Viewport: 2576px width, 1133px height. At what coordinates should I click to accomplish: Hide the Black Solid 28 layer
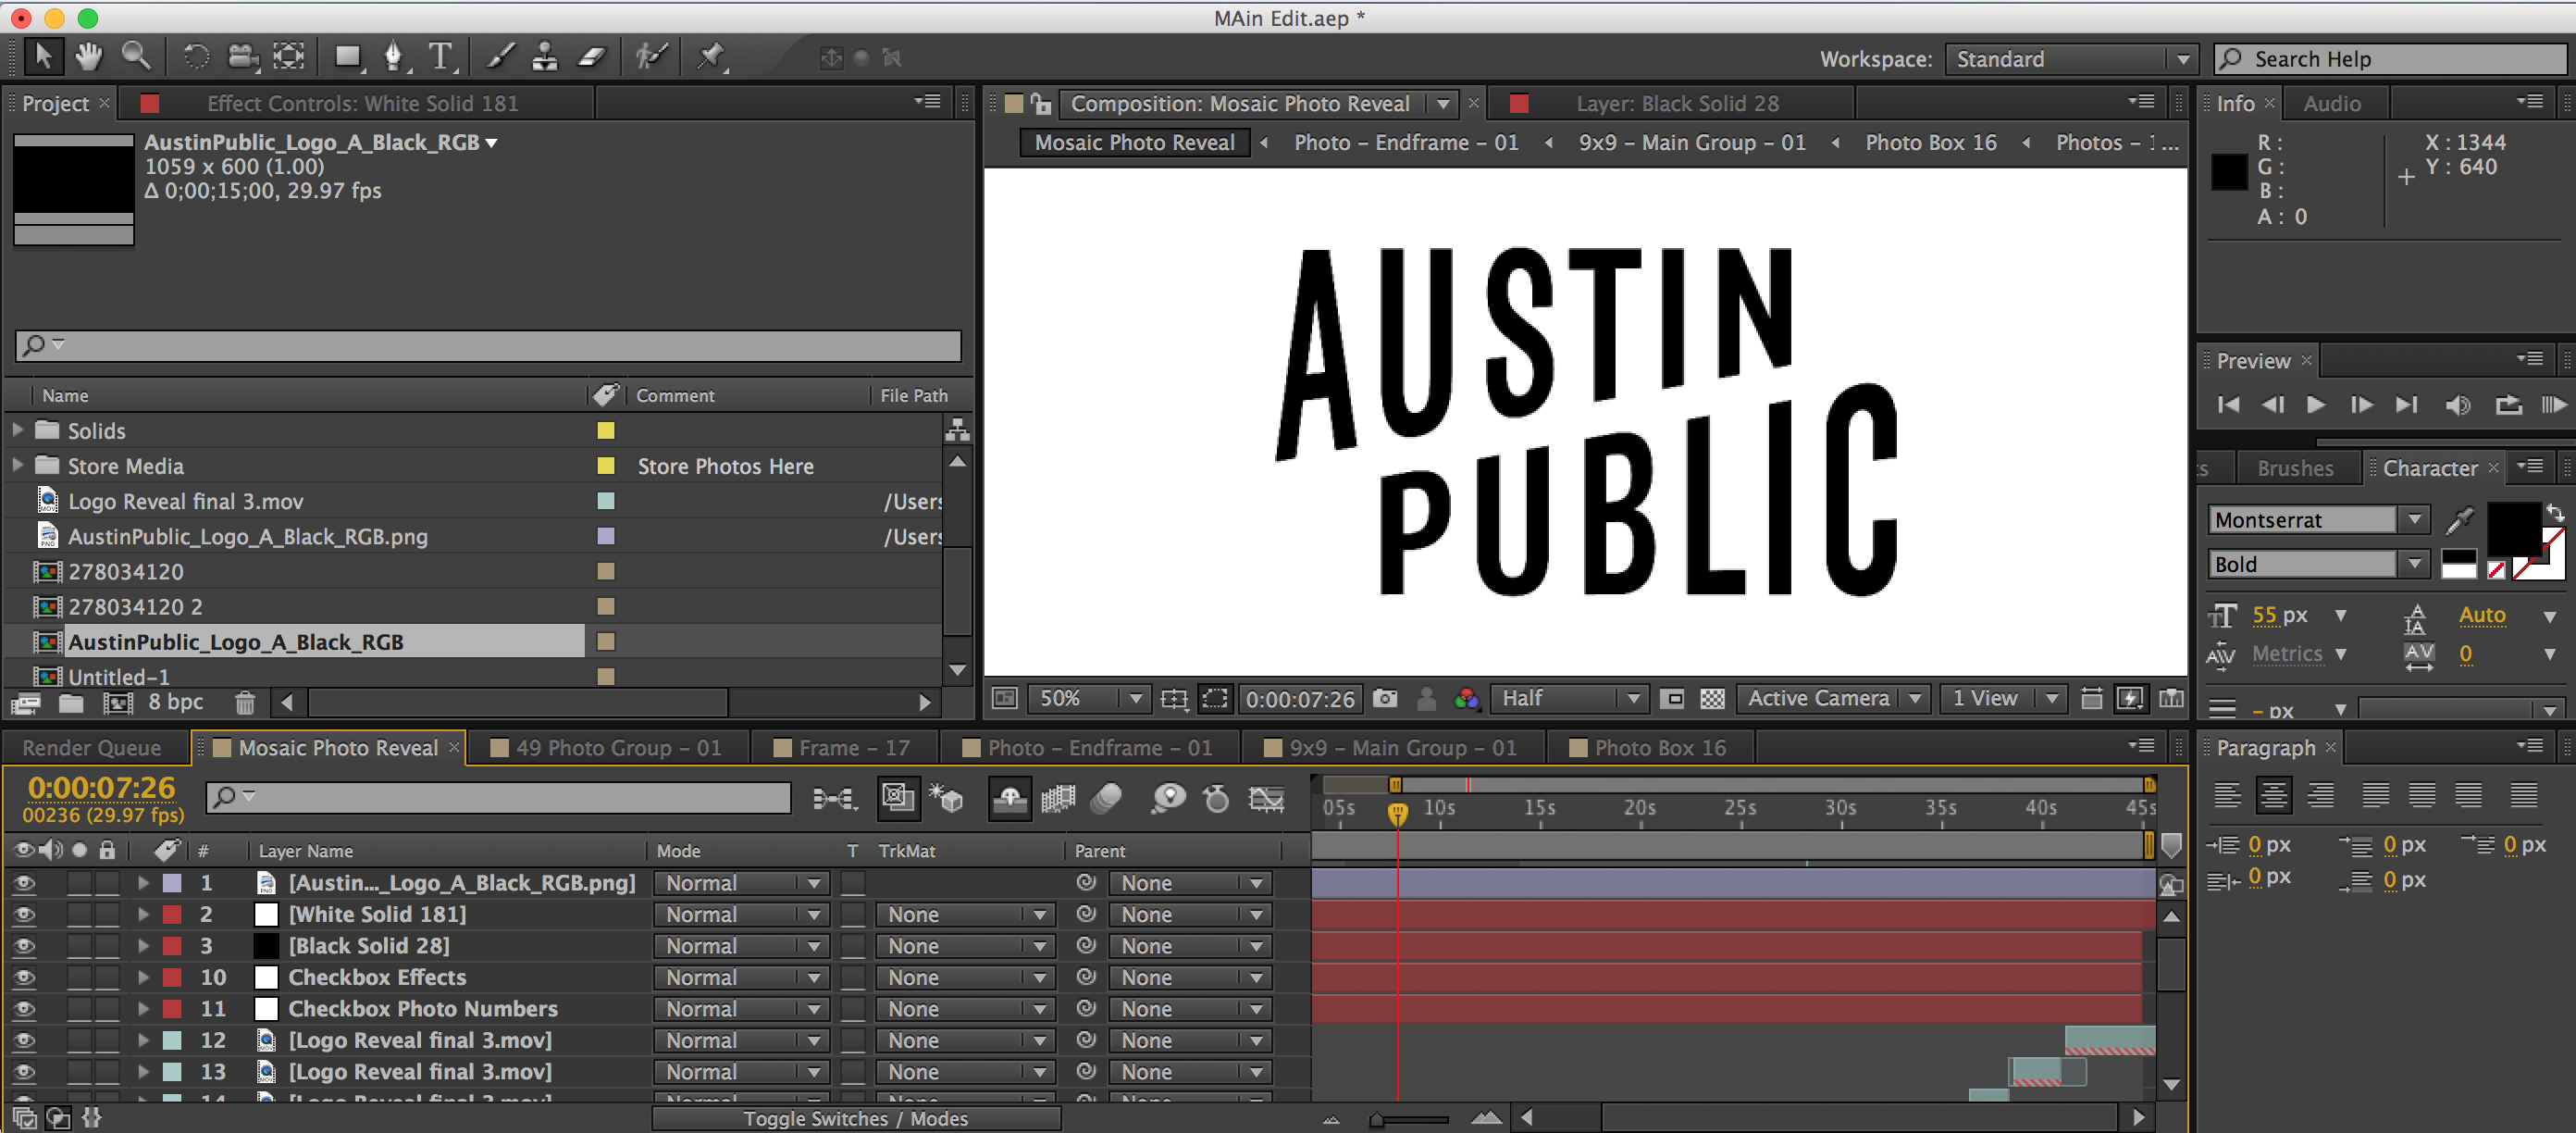(23, 946)
